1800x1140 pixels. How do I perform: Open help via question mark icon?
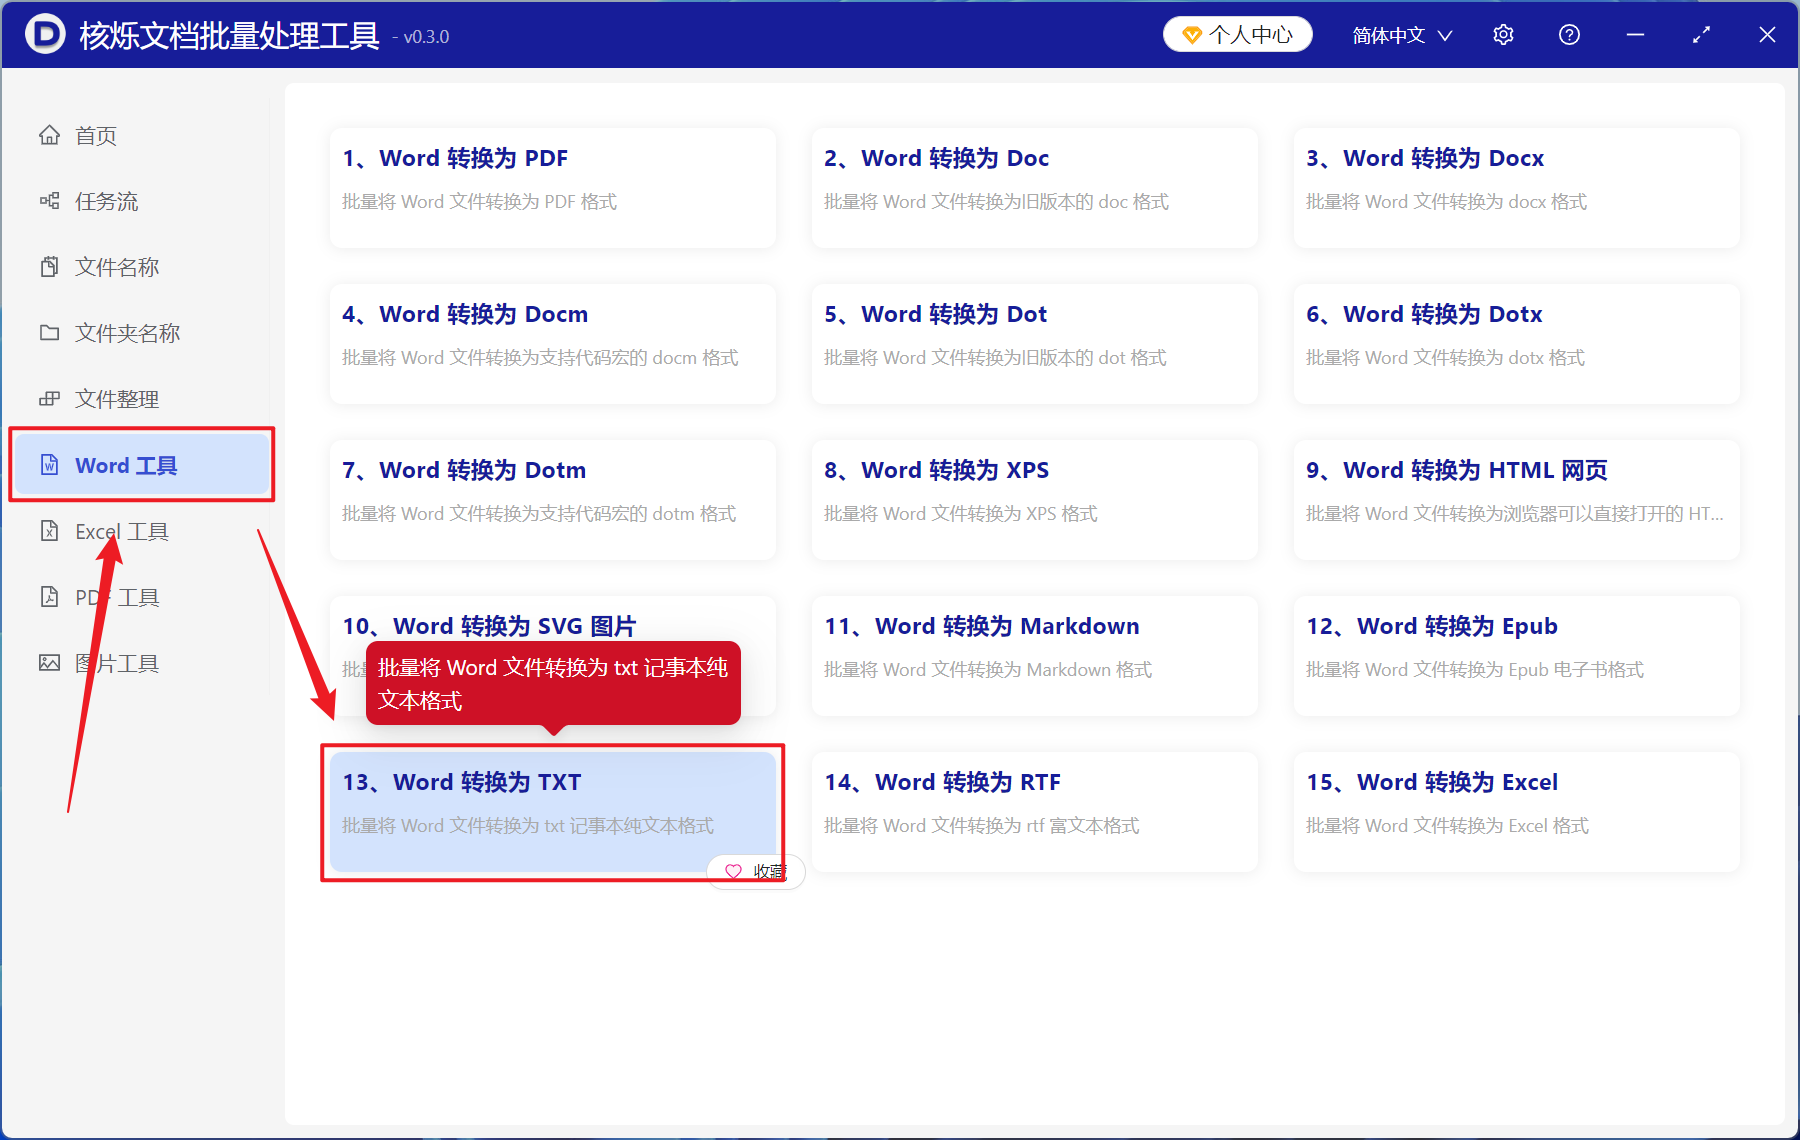pos(1569,35)
